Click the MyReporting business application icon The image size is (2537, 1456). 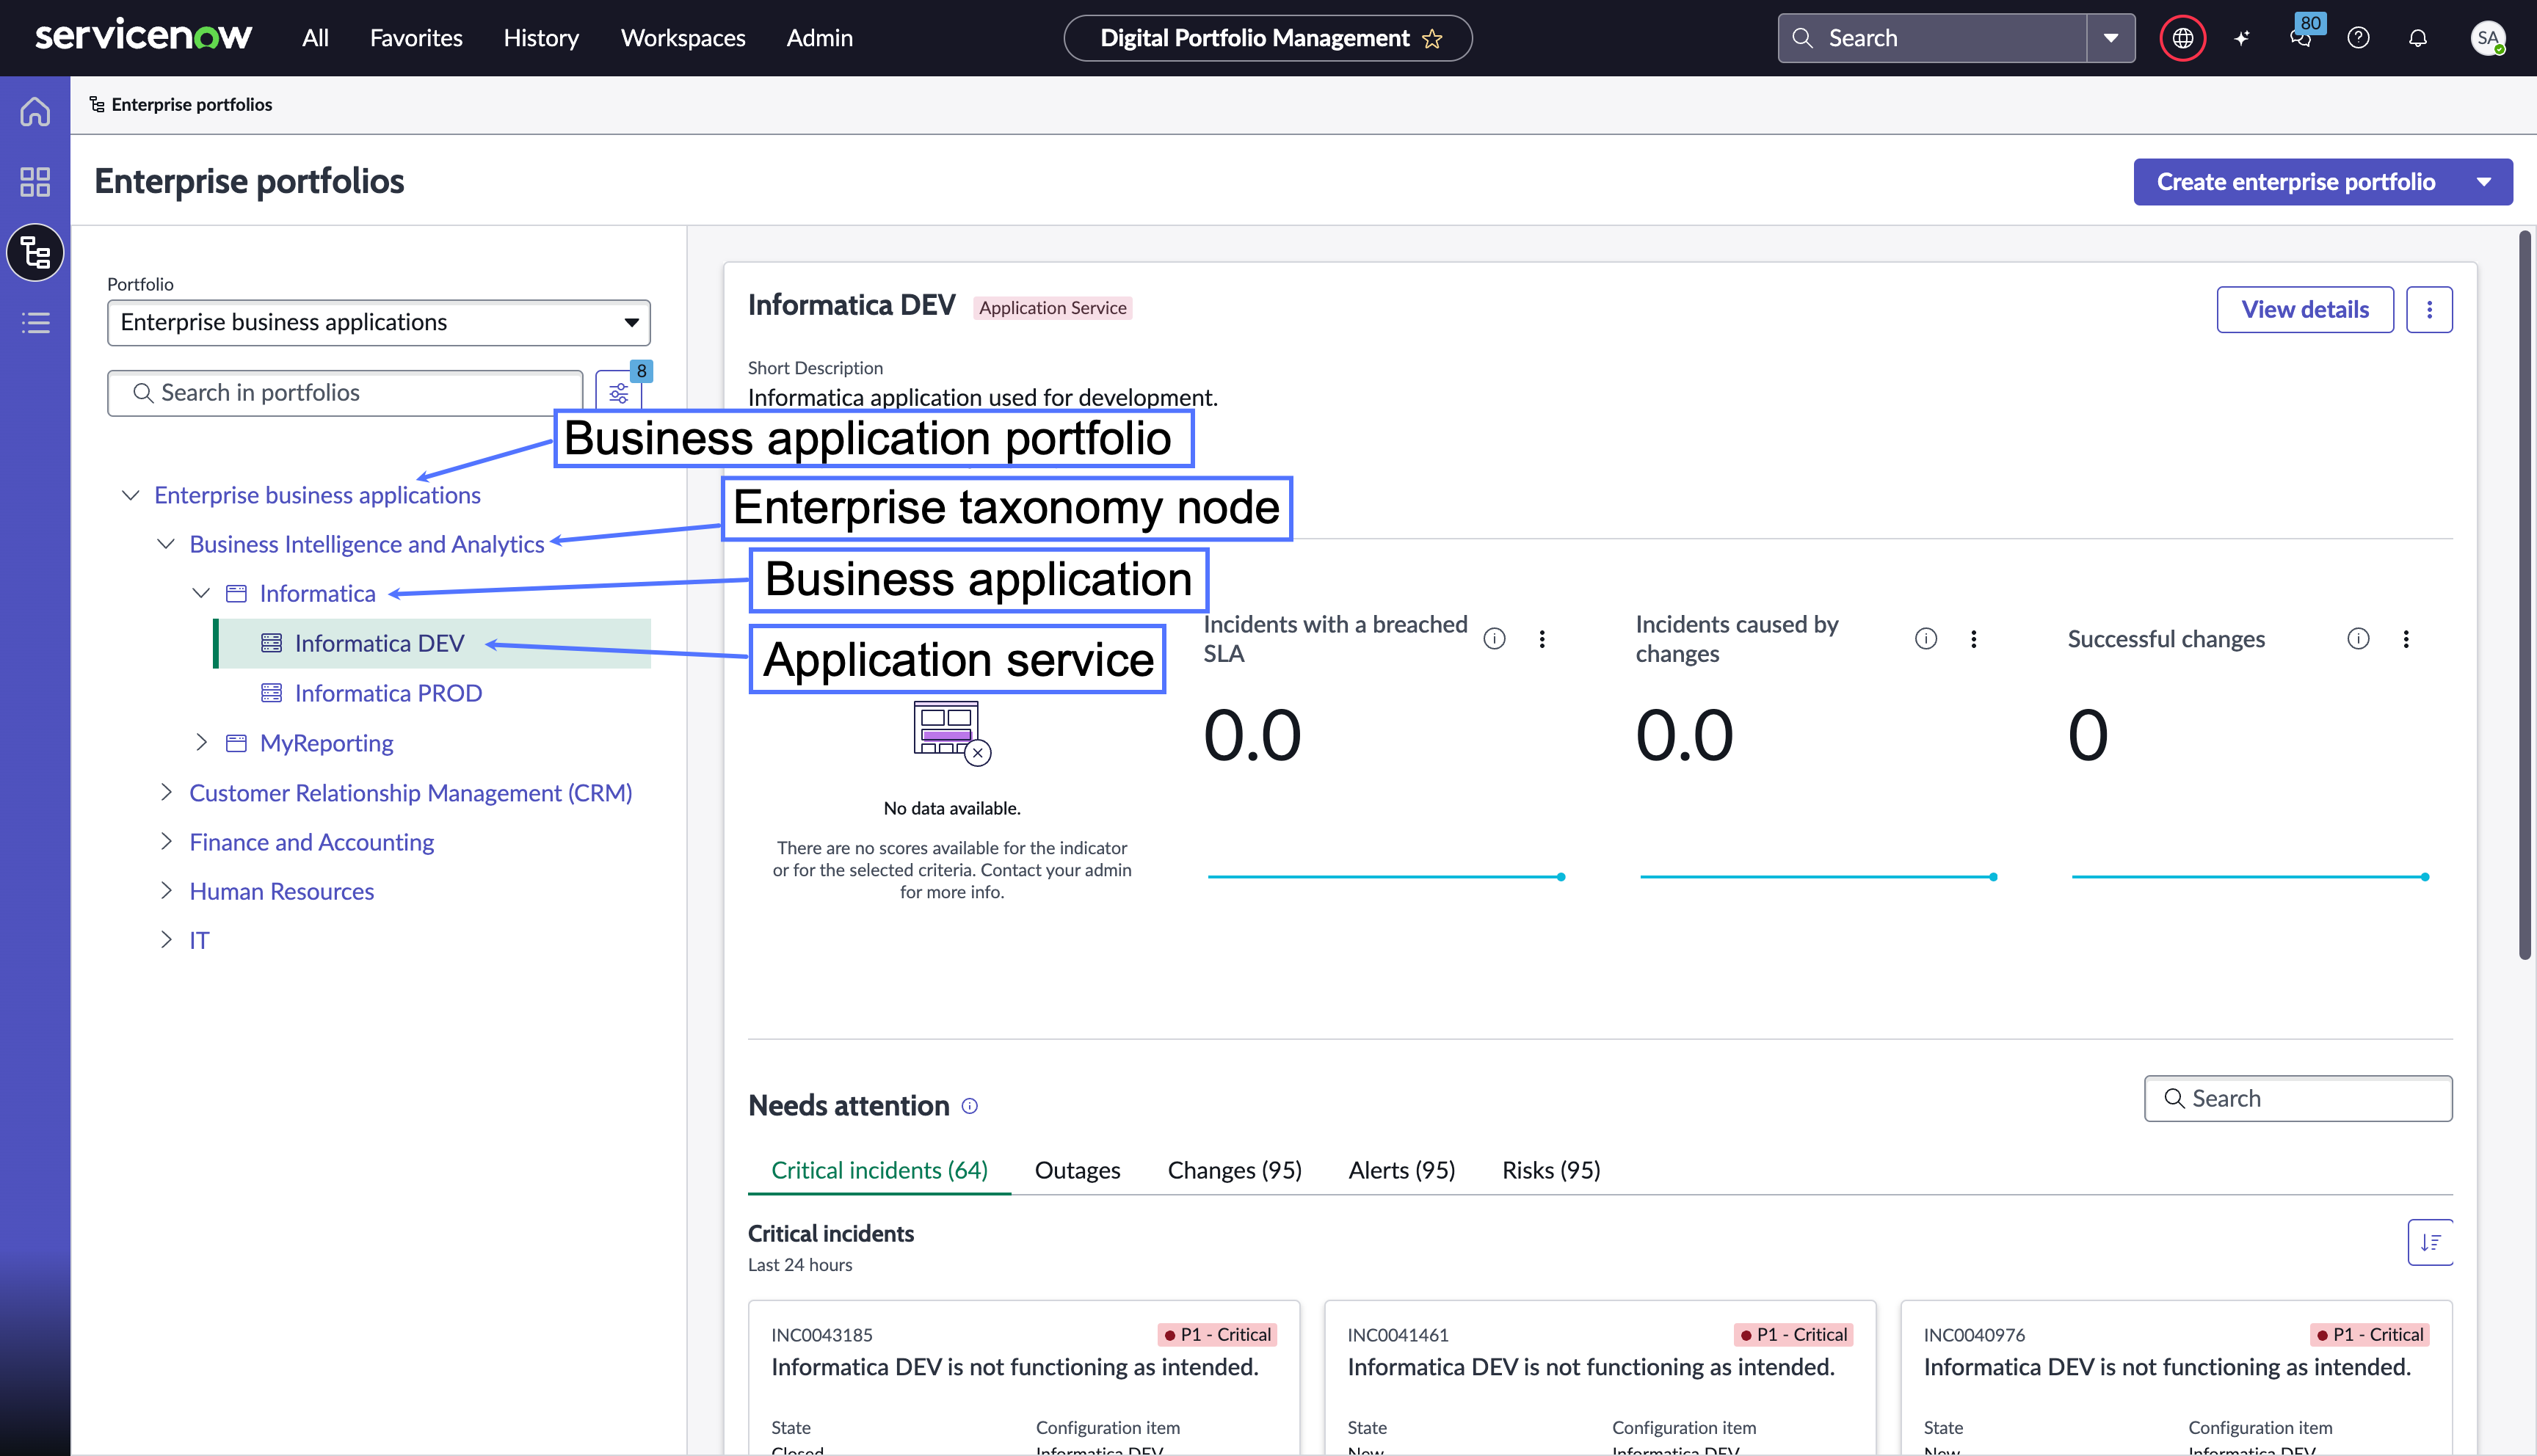236,743
